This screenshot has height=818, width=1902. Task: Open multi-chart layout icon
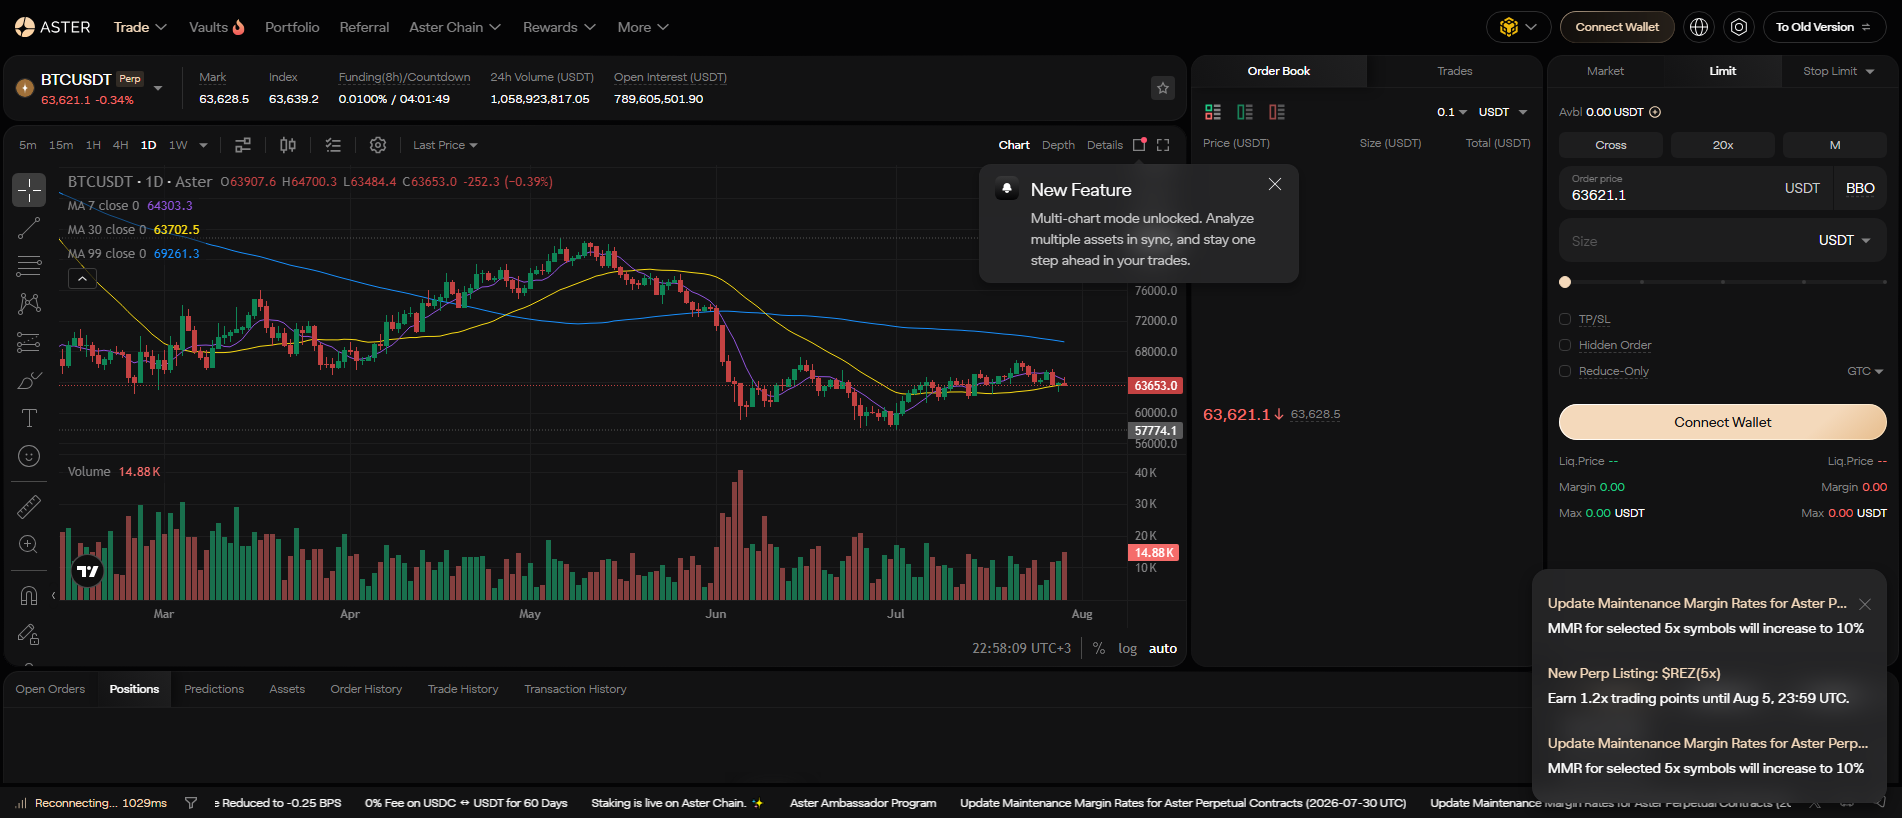(x=1139, y=145)
